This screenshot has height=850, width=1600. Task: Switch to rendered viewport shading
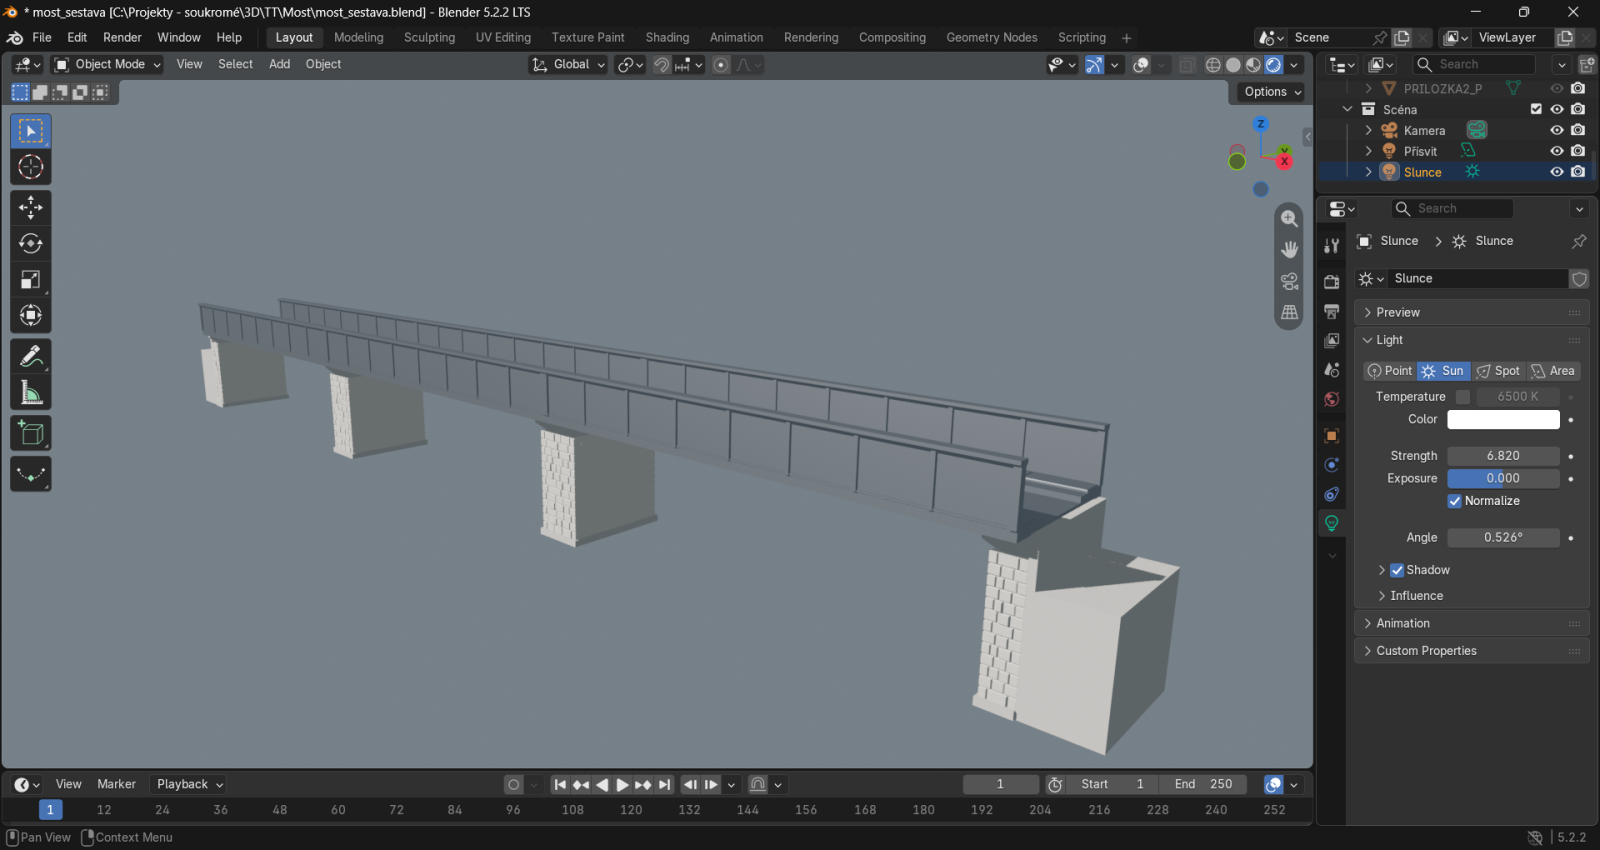click(1274, 64)
